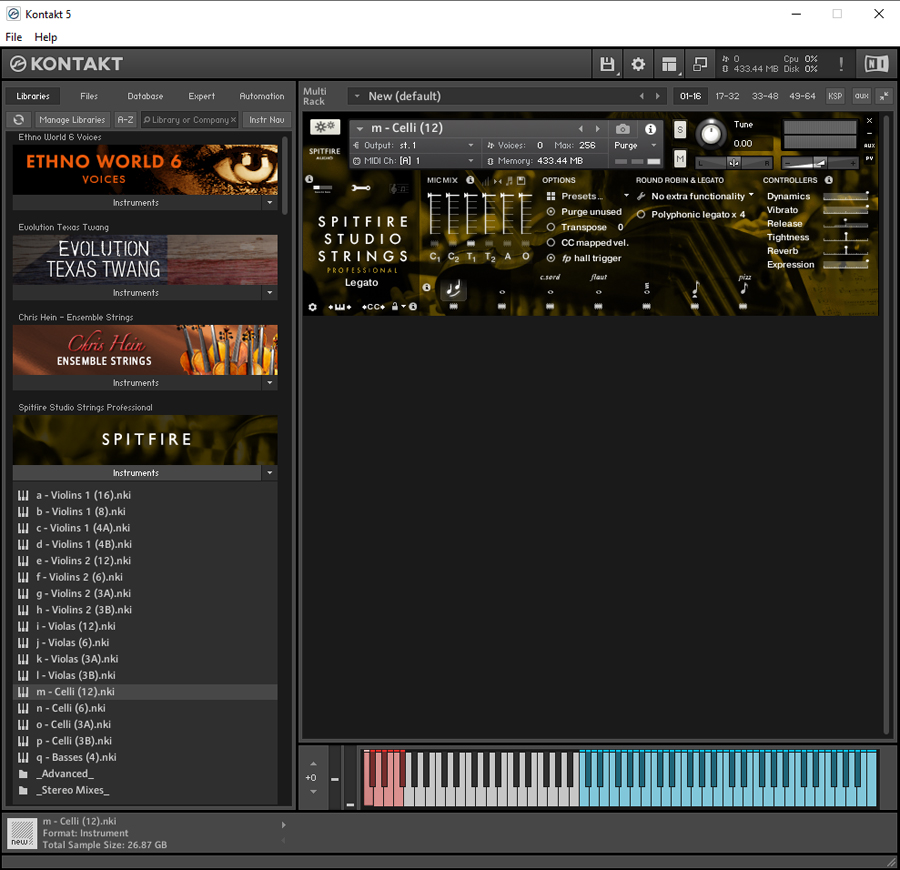The image size is (900, 870).
Task: Click the KSP script button
Action: point(835,96)
